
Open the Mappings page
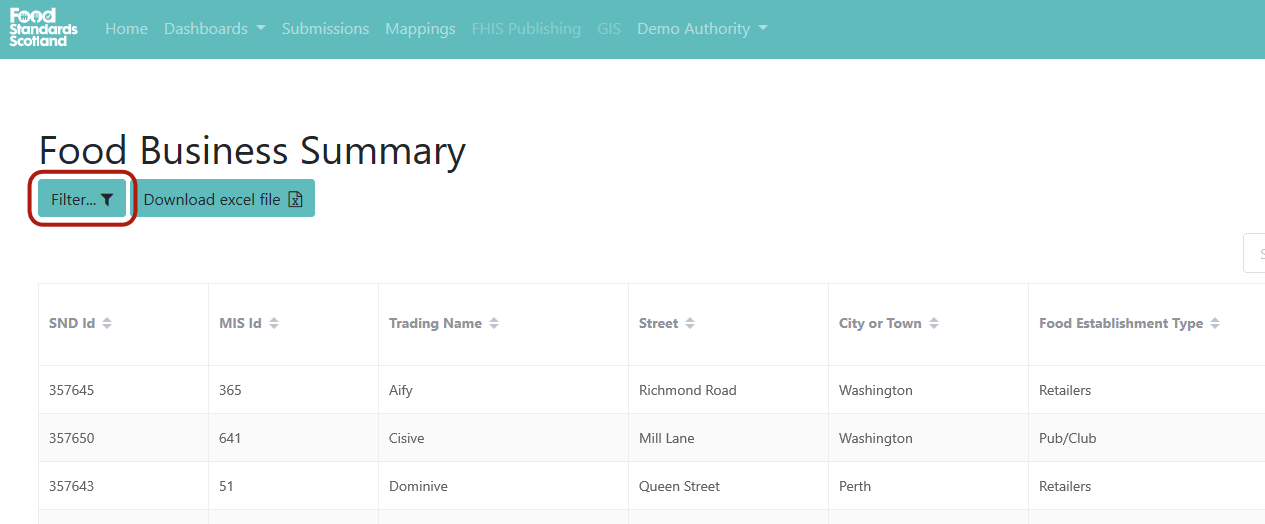420,29
